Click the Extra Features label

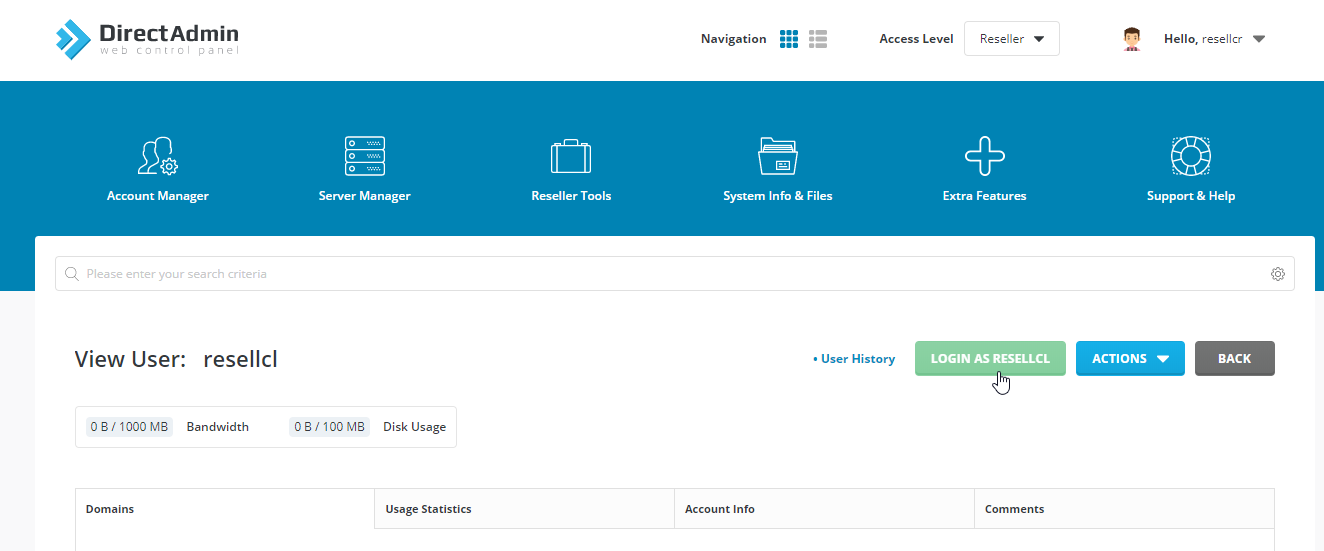coord(985,196)
